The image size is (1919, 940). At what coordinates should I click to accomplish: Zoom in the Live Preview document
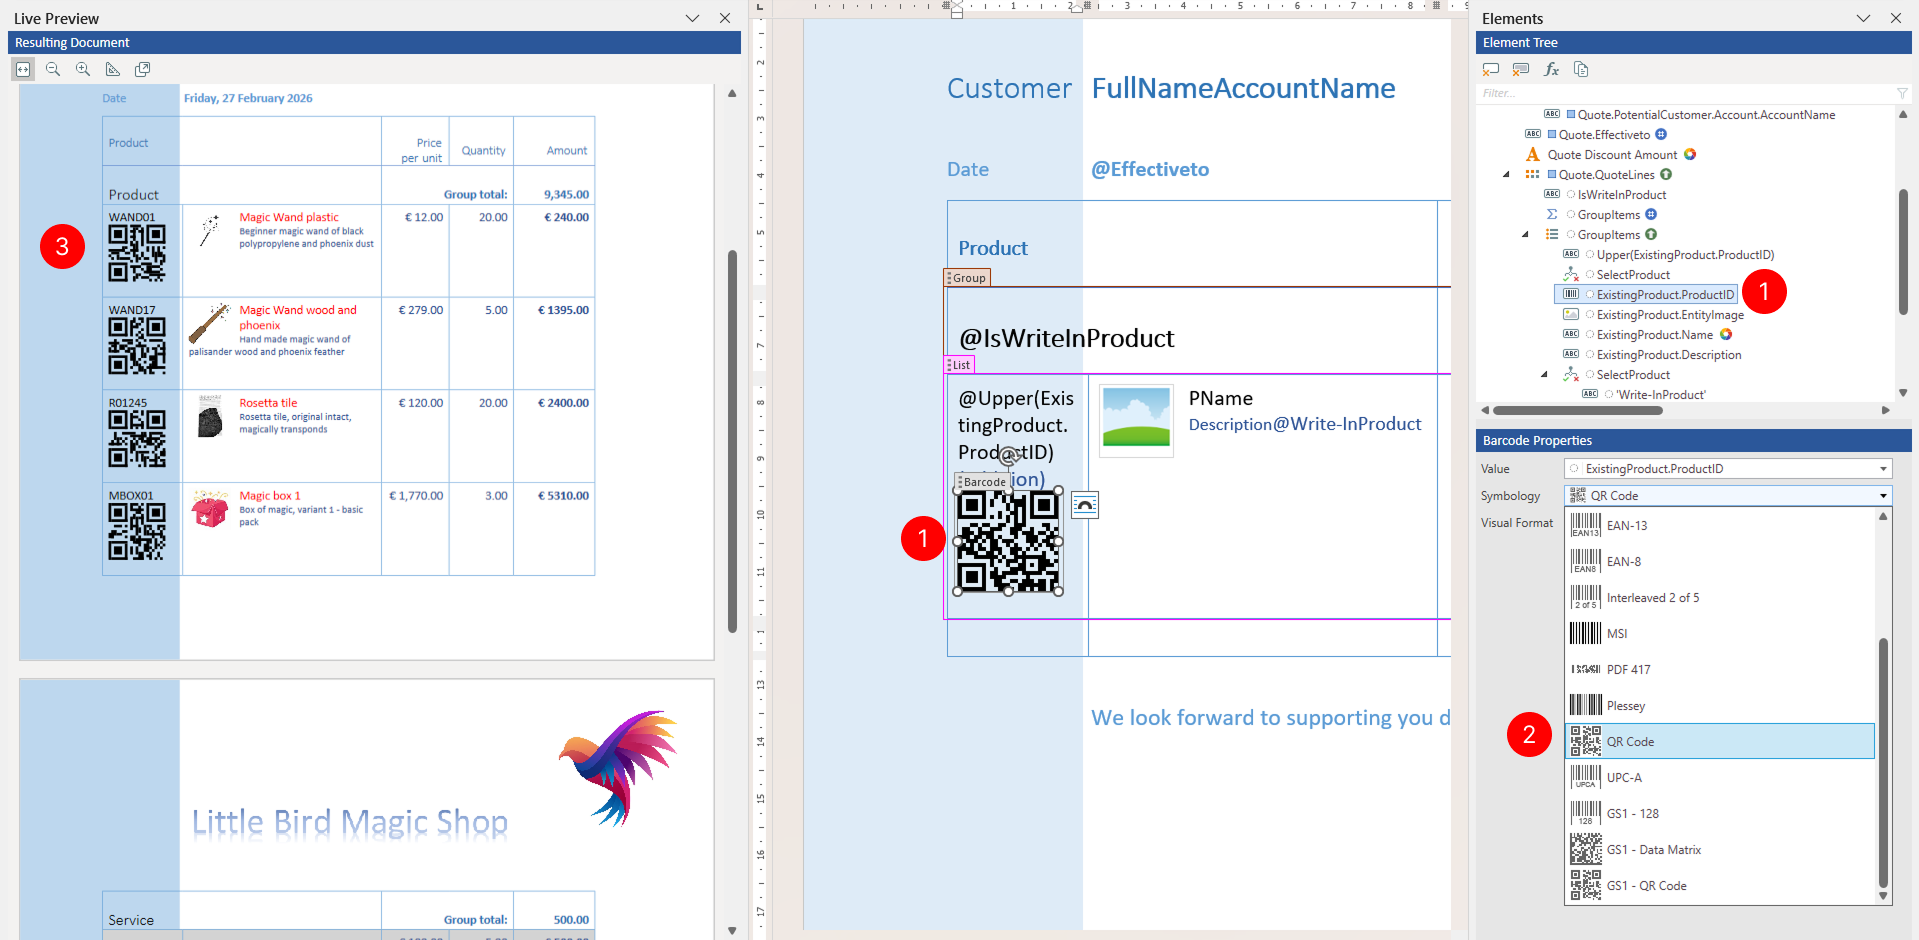pos(83,69)
